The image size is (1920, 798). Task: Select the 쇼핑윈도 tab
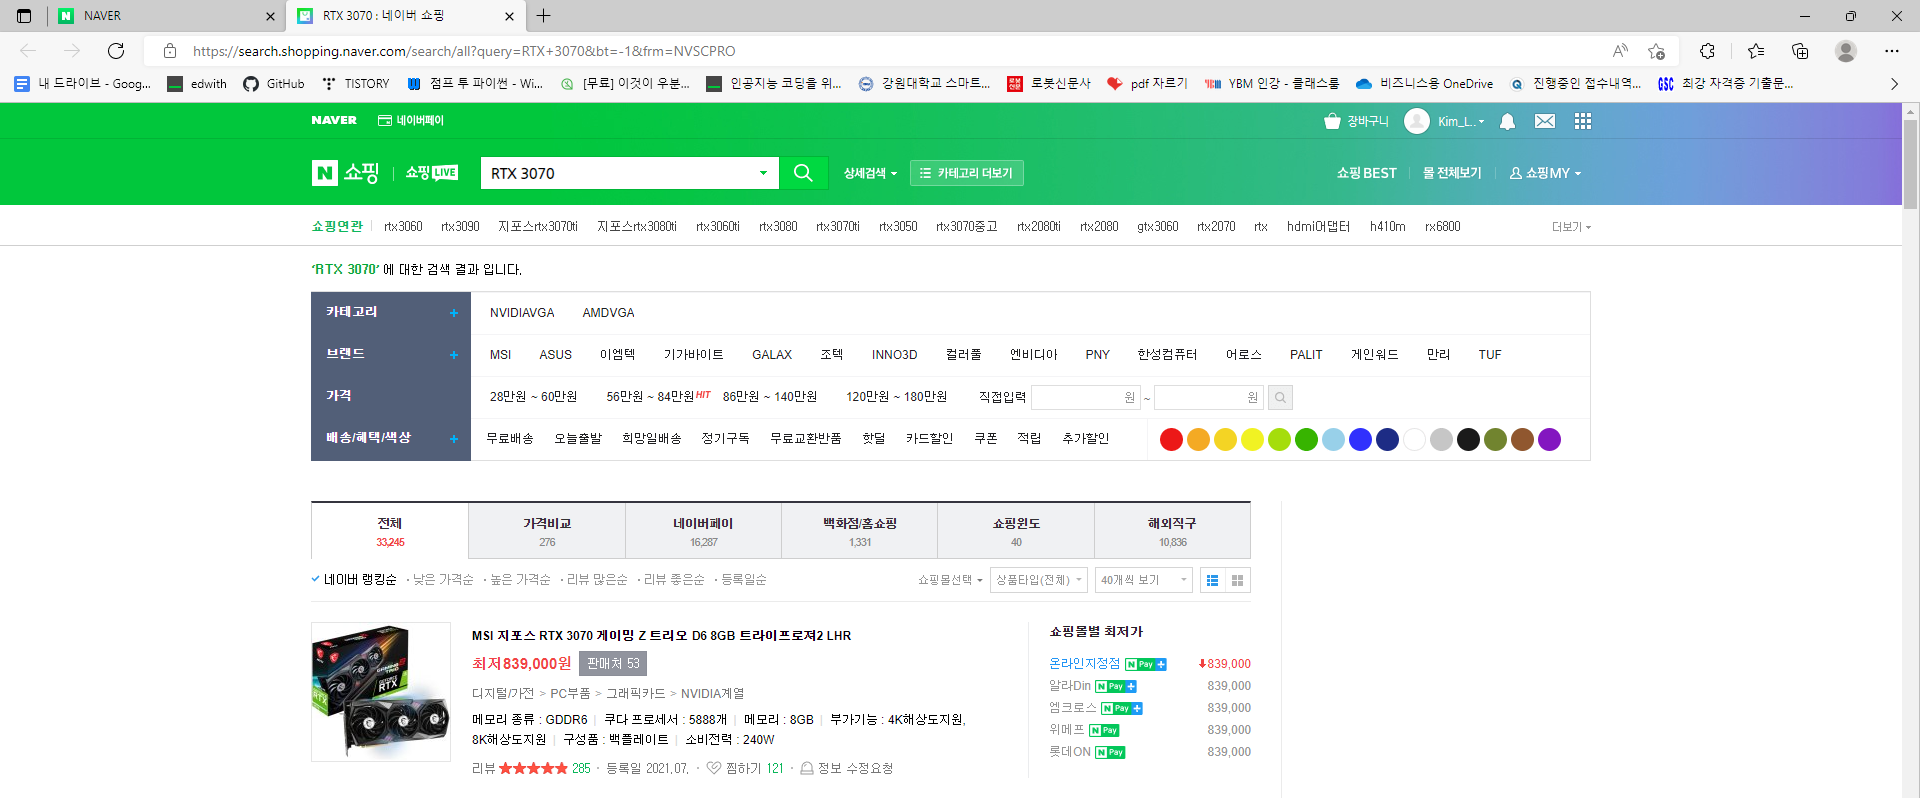tap(1016, 531)
